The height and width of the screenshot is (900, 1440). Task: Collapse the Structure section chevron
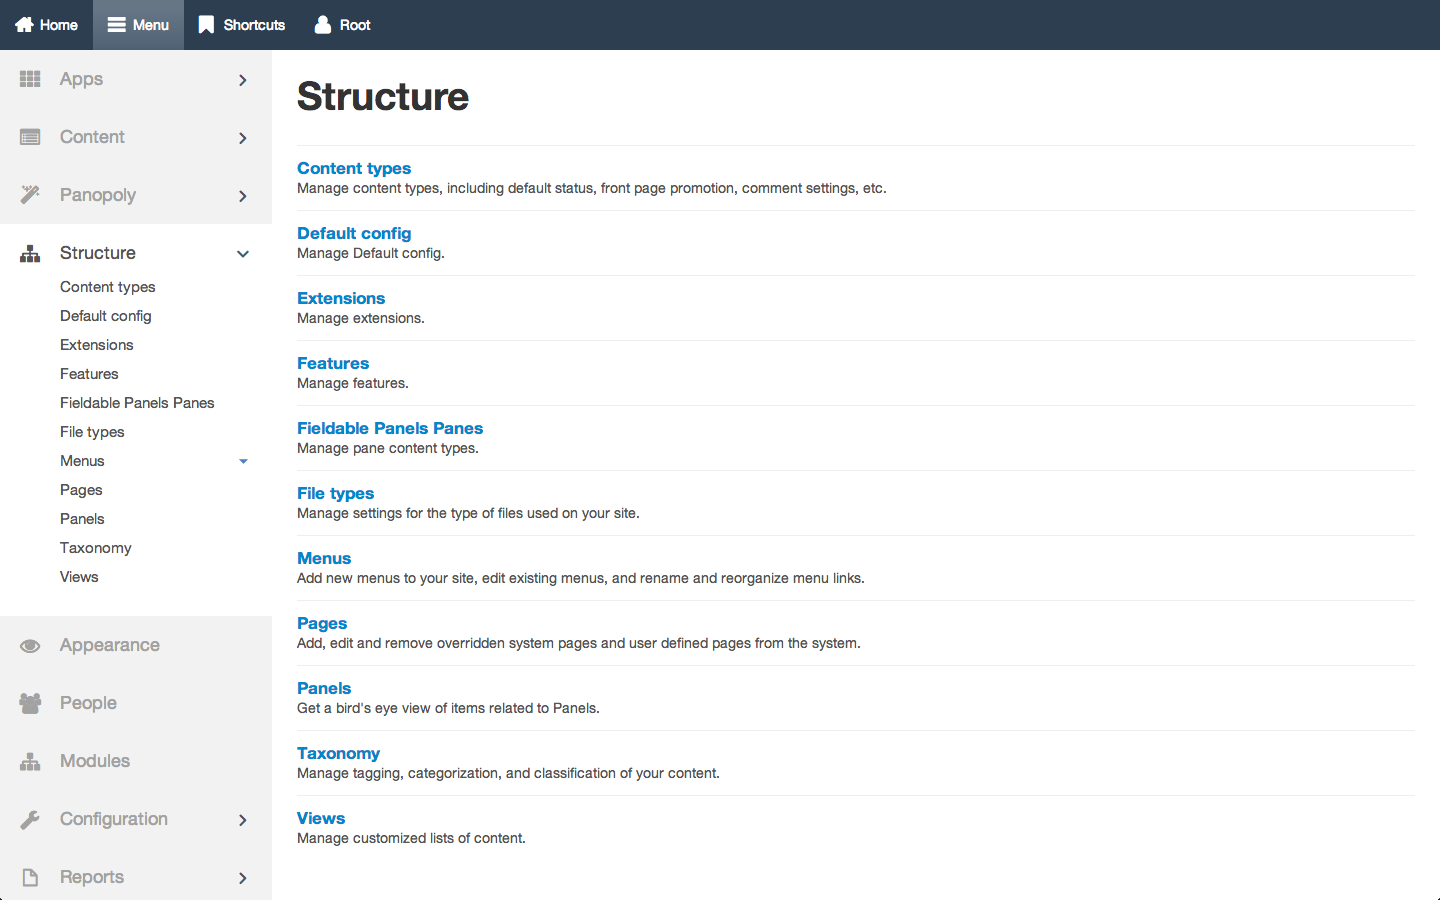pos(243,254)
